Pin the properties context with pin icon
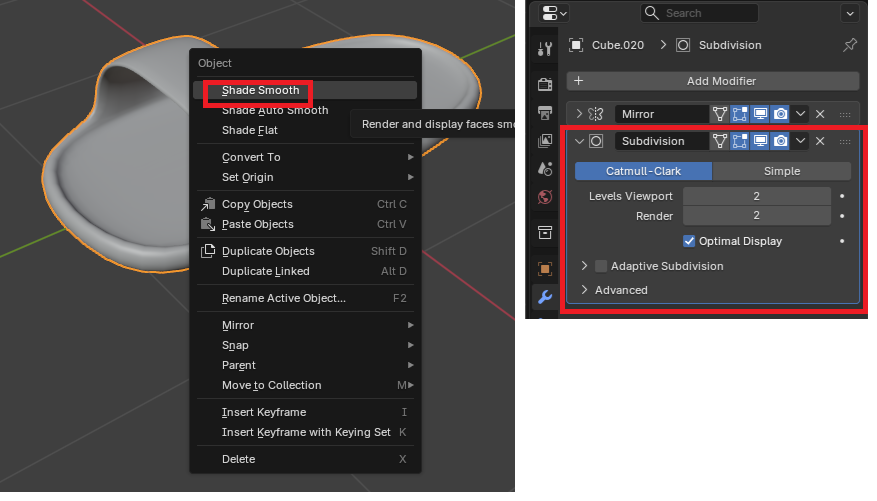This screenshot has height=501, width=877. (x=850, y=45)
